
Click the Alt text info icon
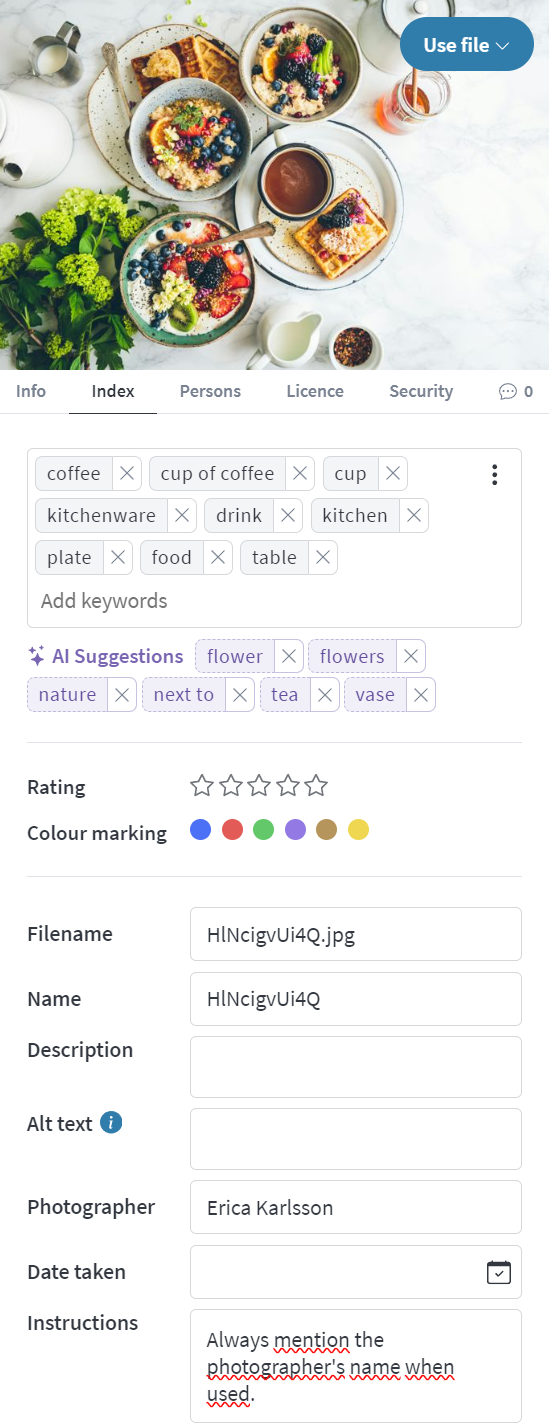click(x=112, y=1123)
